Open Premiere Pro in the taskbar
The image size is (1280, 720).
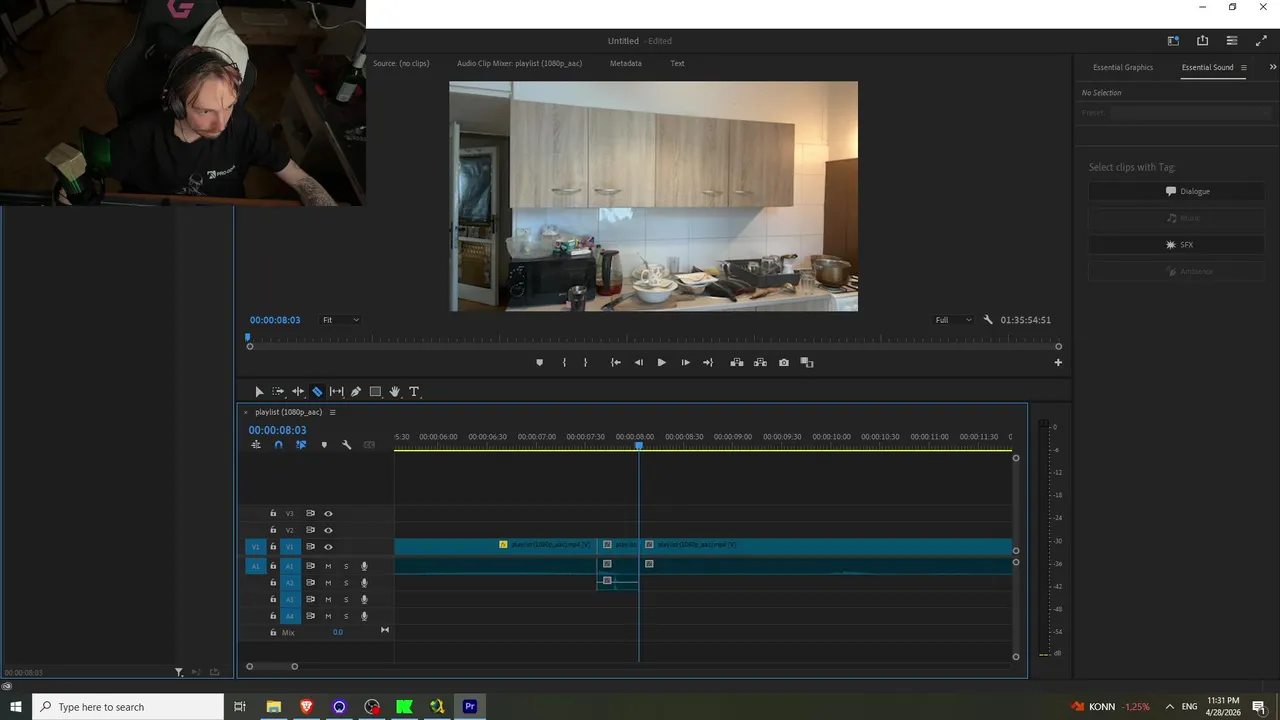470,707
